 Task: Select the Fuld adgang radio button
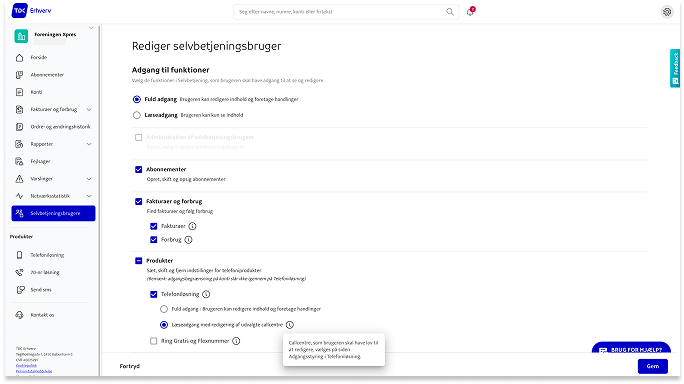coord(137,99)
